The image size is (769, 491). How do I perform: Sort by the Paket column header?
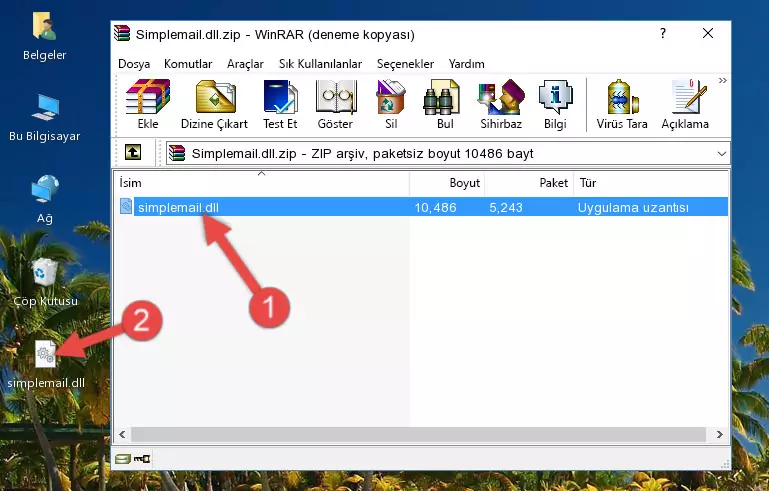(529, 182)
